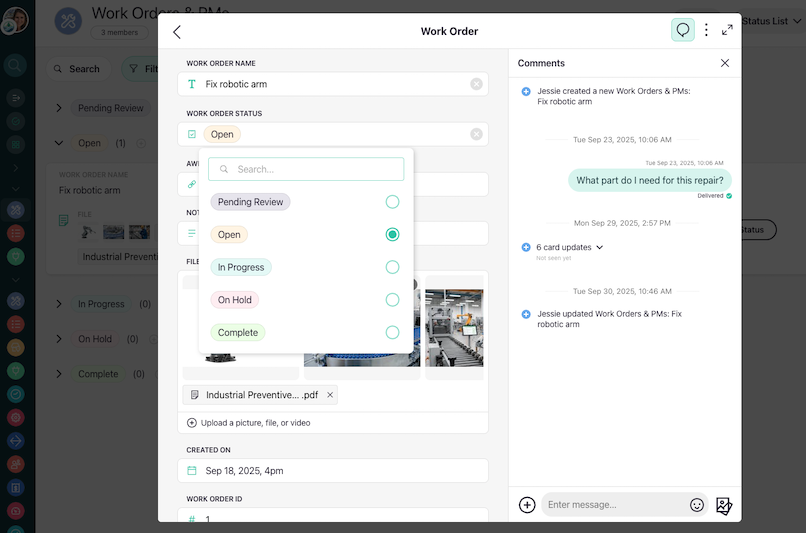Screen dimensions: 806x533
Task: Remove the Industrial Preventive pdf attachment
Action: pos(330,395)
